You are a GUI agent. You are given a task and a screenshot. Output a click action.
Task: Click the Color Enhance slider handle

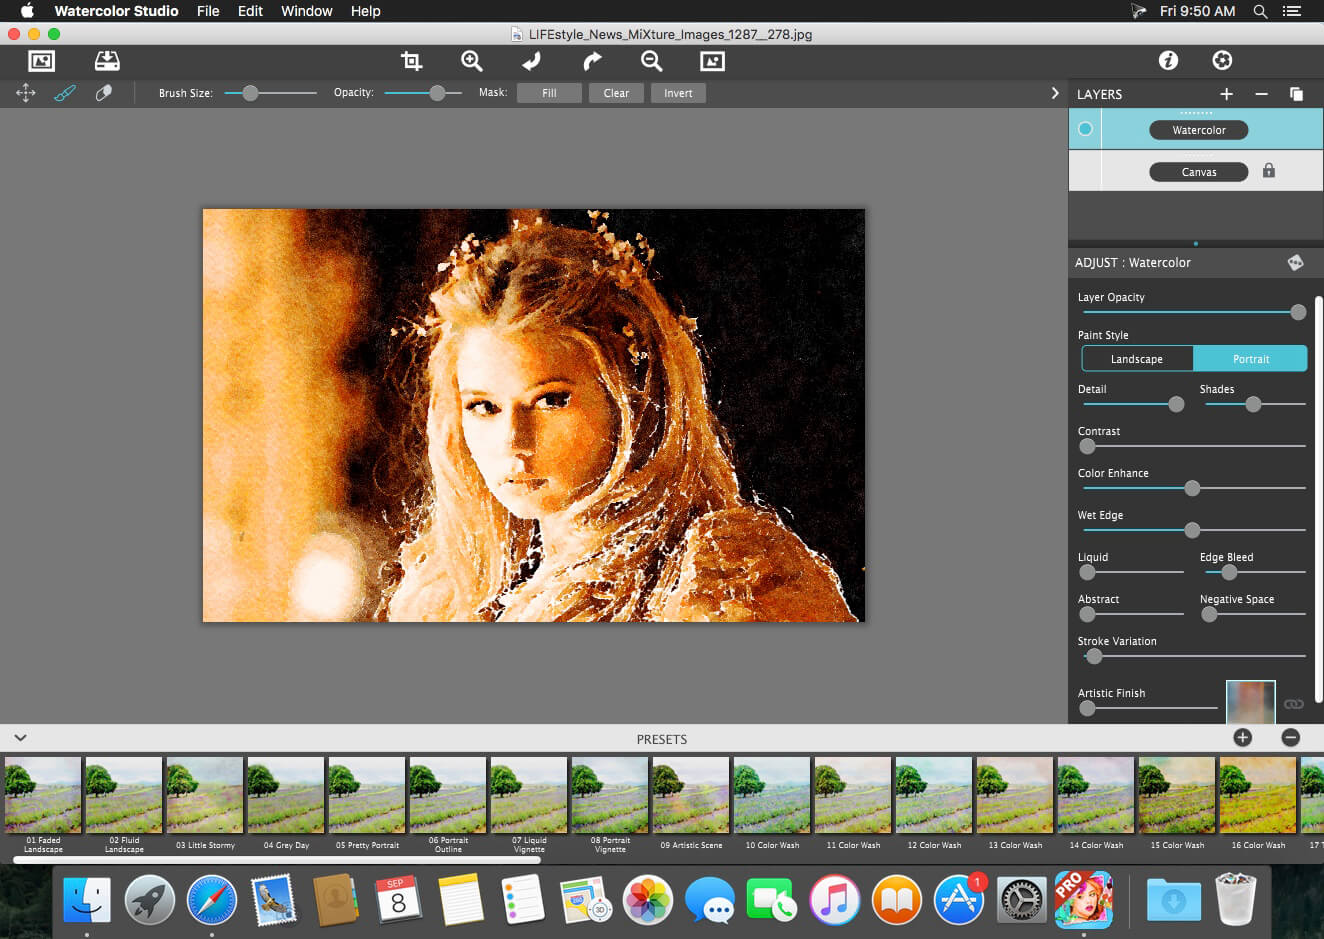(x=1192, y=488)
